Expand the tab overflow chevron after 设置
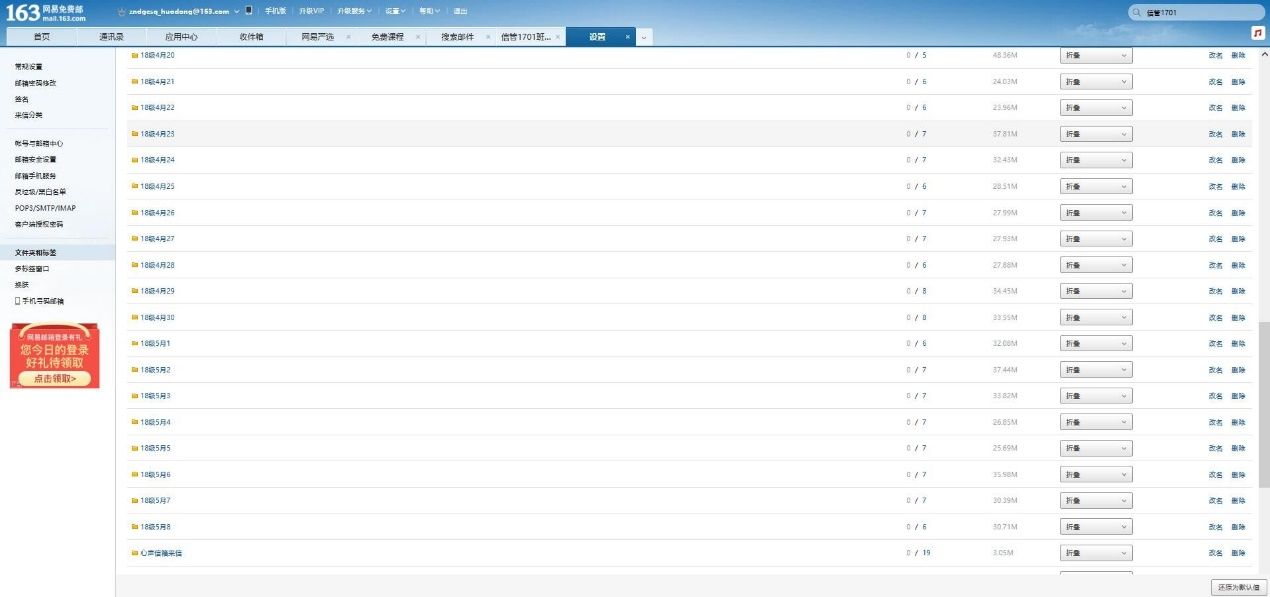 pyautogui.click(x=644, y=37)
